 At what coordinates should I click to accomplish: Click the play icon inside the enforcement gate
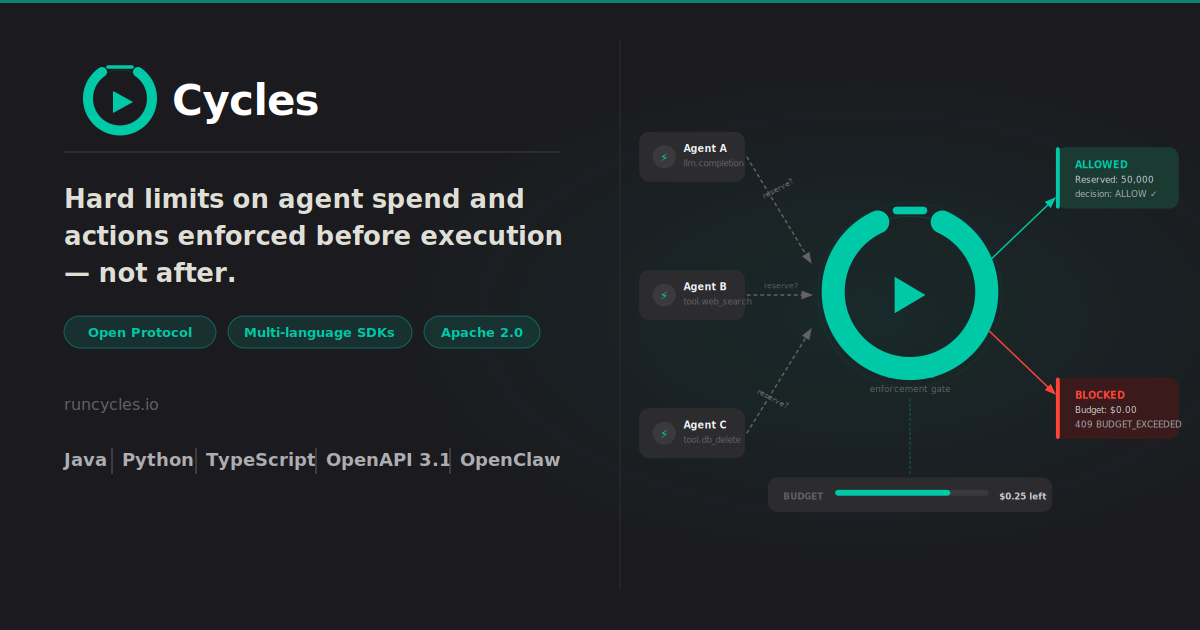click(910, 294)
